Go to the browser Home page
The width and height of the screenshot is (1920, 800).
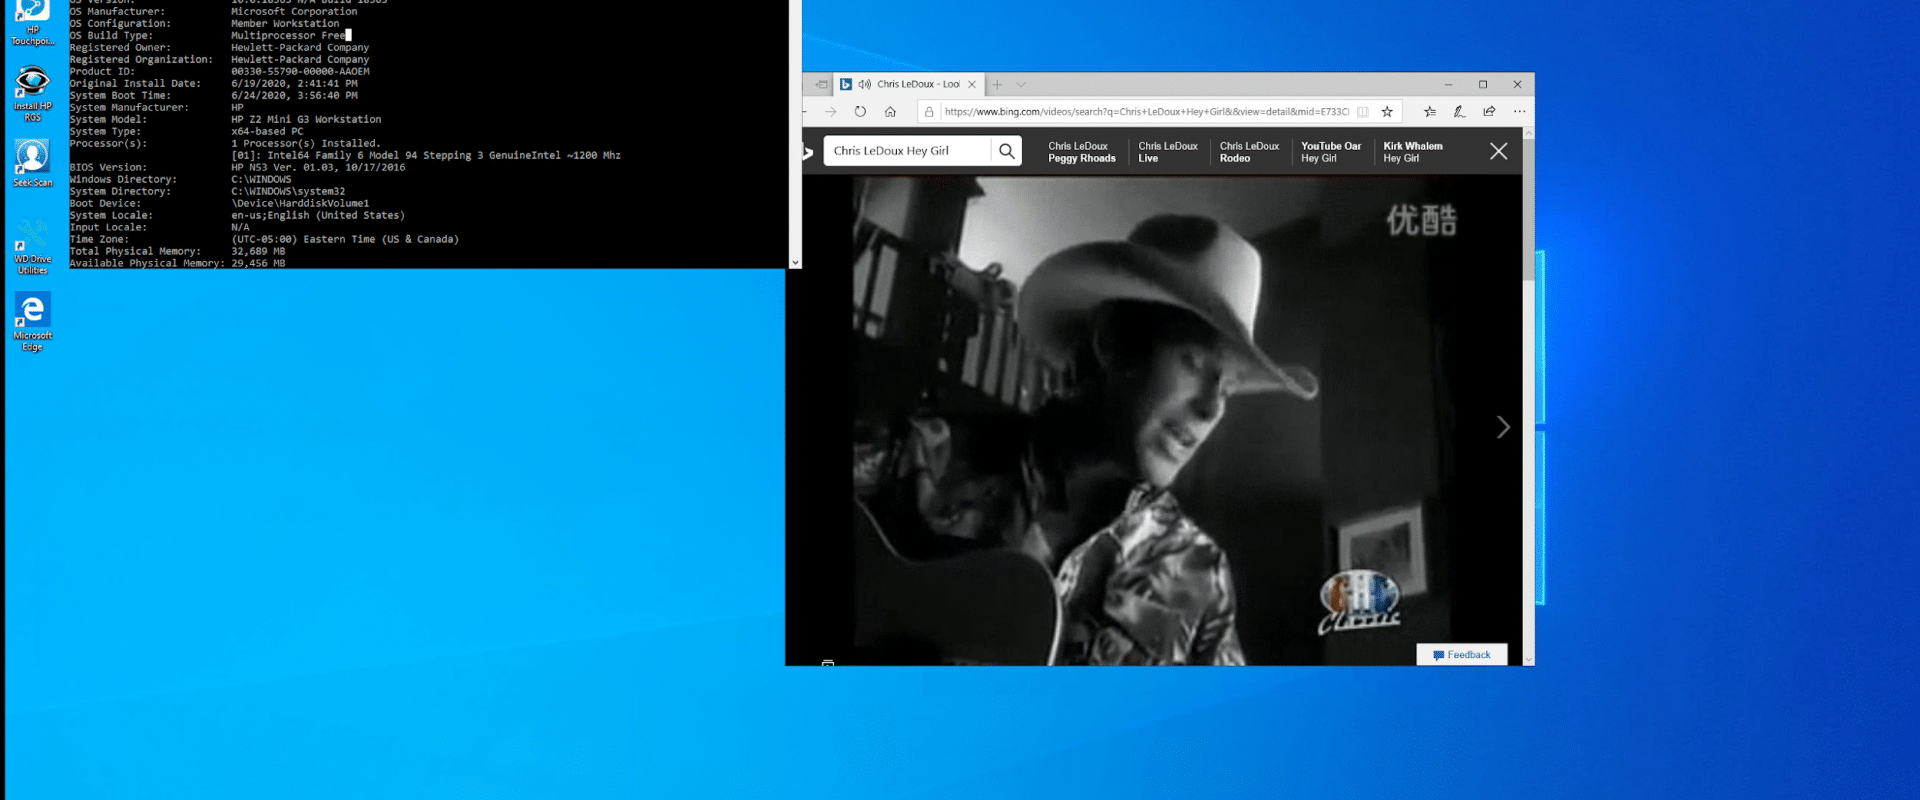click(890, 112)
